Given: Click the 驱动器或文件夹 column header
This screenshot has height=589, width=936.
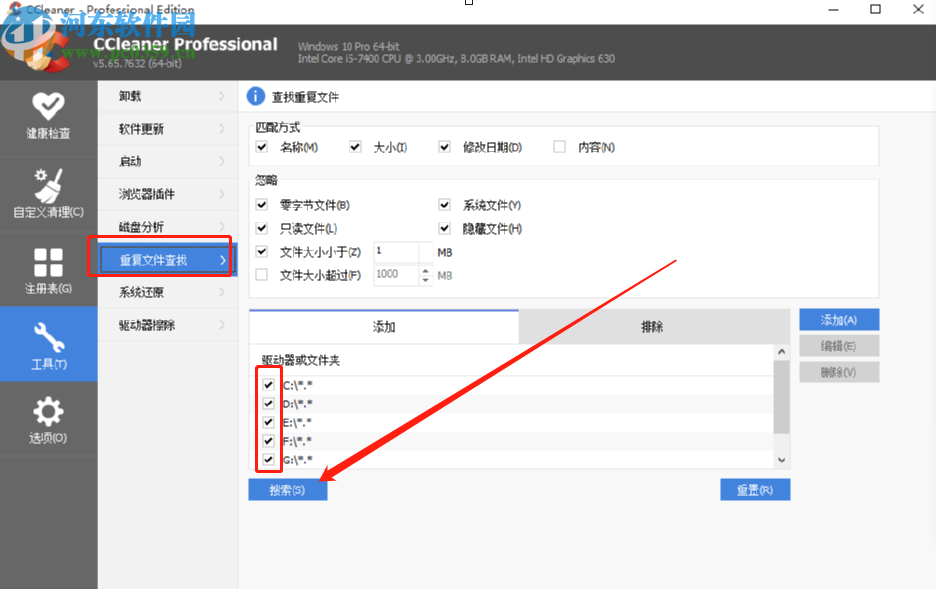Looking at the screenshot, I should click(x=301, y=360).
